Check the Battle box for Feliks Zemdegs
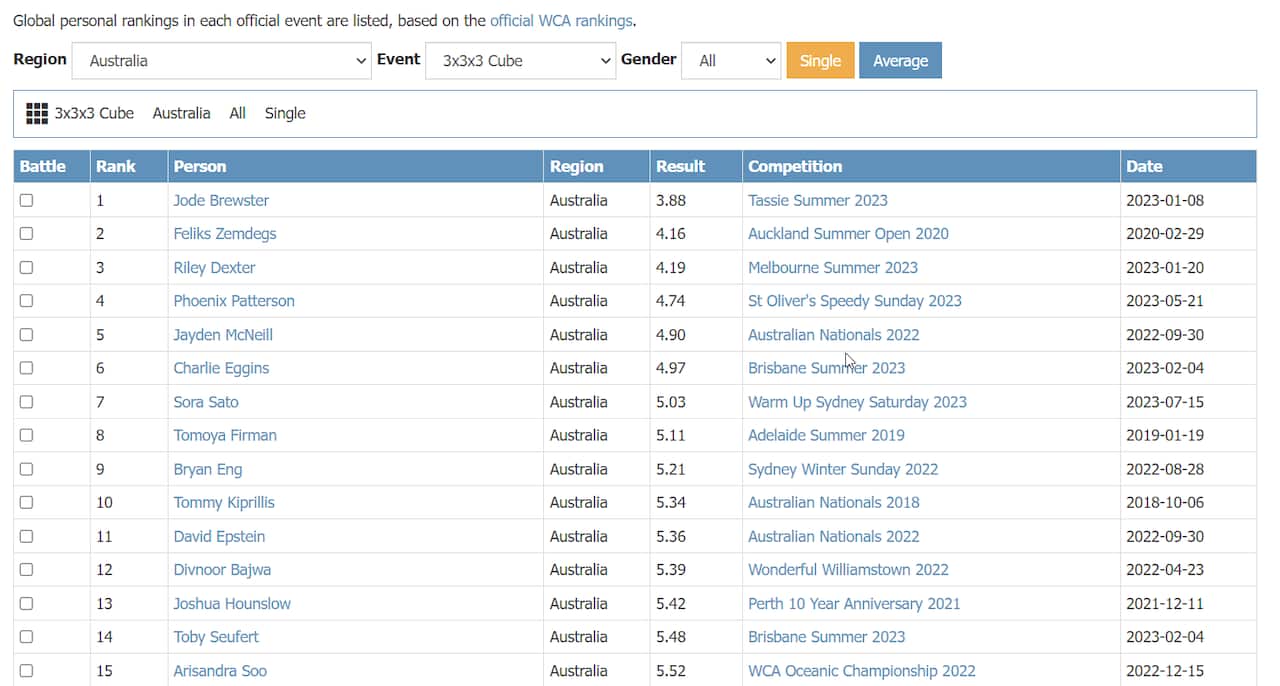Screen dimensions: 1280x686 click(x=26, y=234)
